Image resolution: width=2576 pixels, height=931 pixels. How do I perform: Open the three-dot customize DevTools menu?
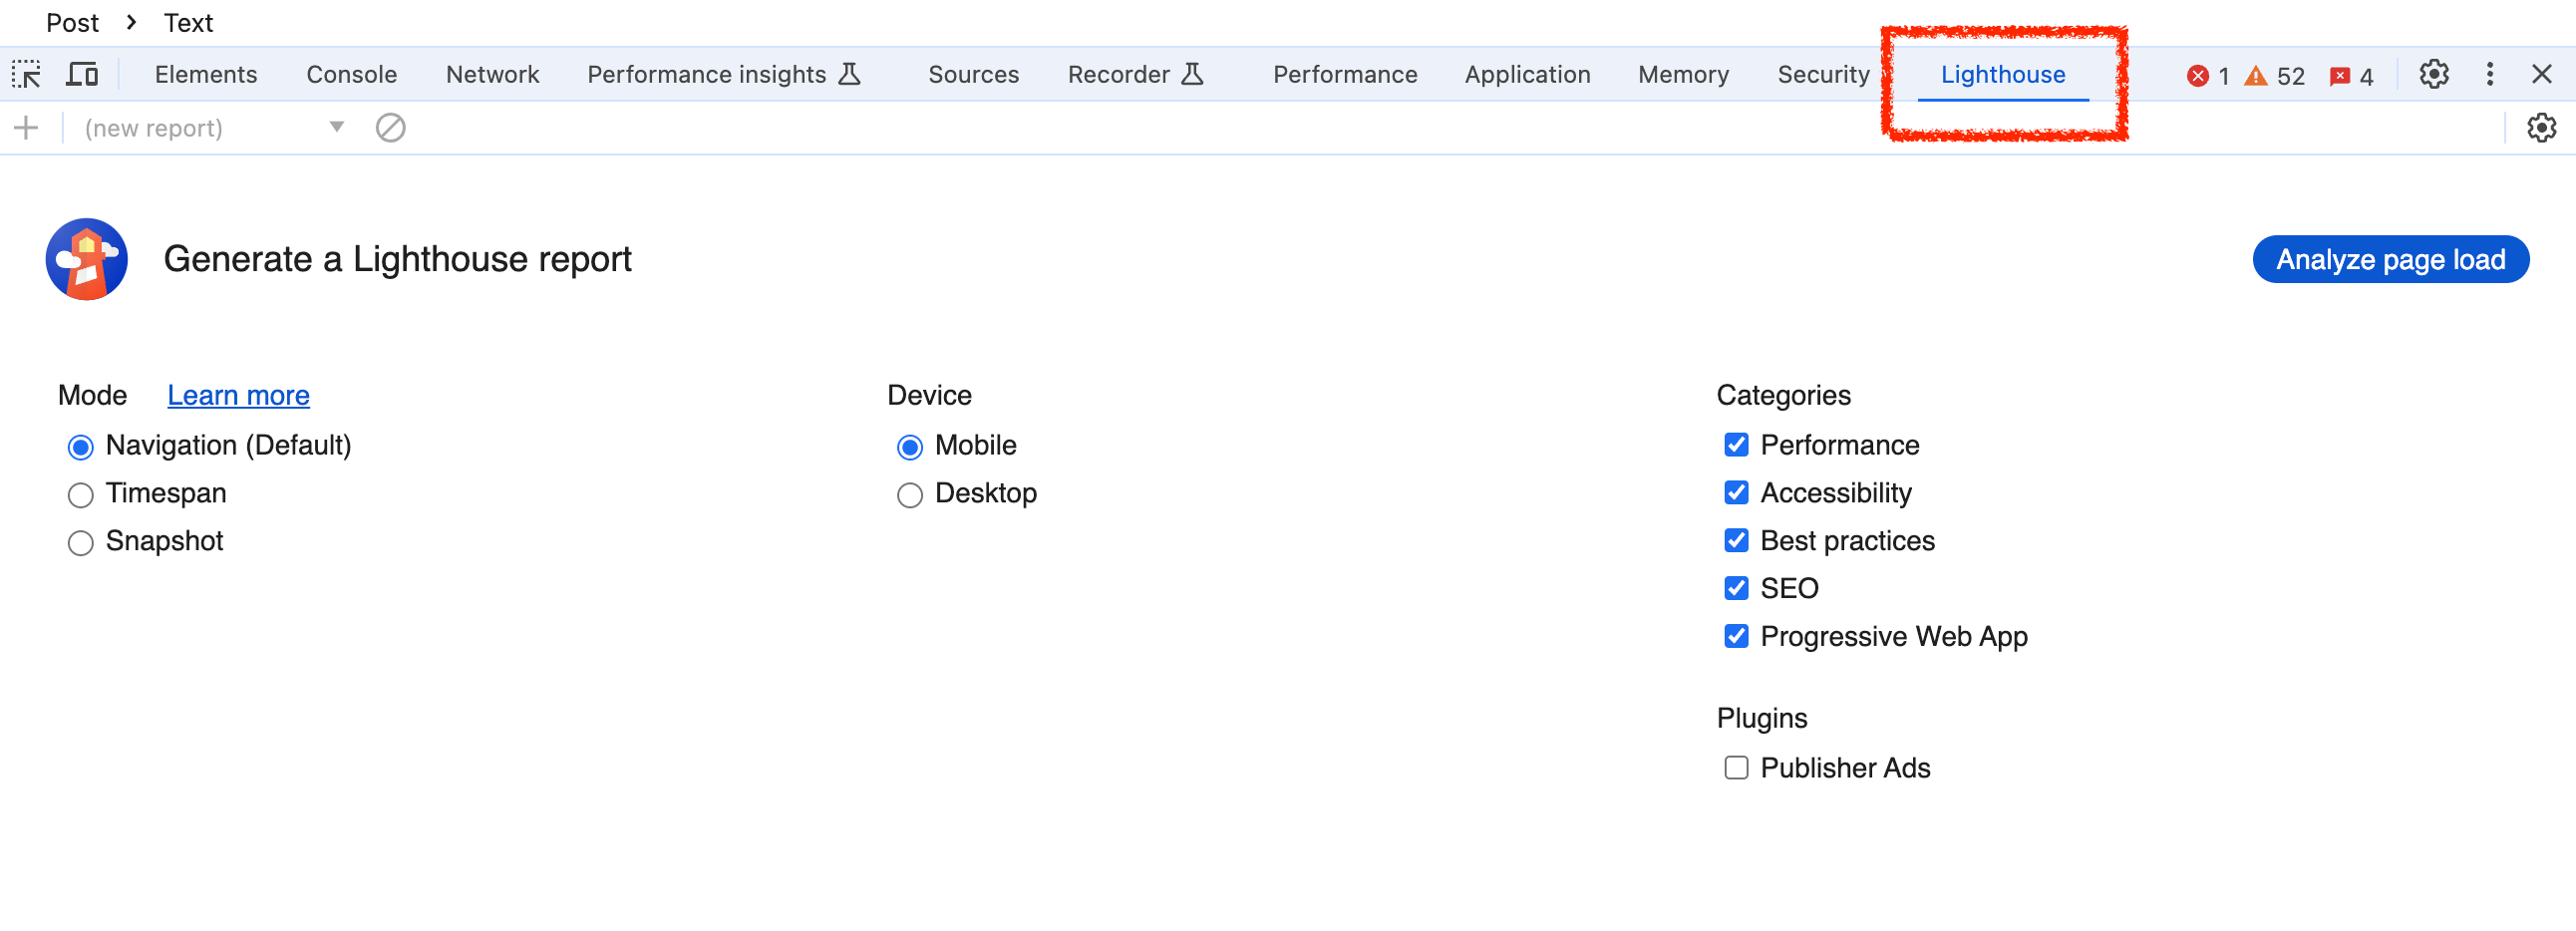click(2490, 75)
